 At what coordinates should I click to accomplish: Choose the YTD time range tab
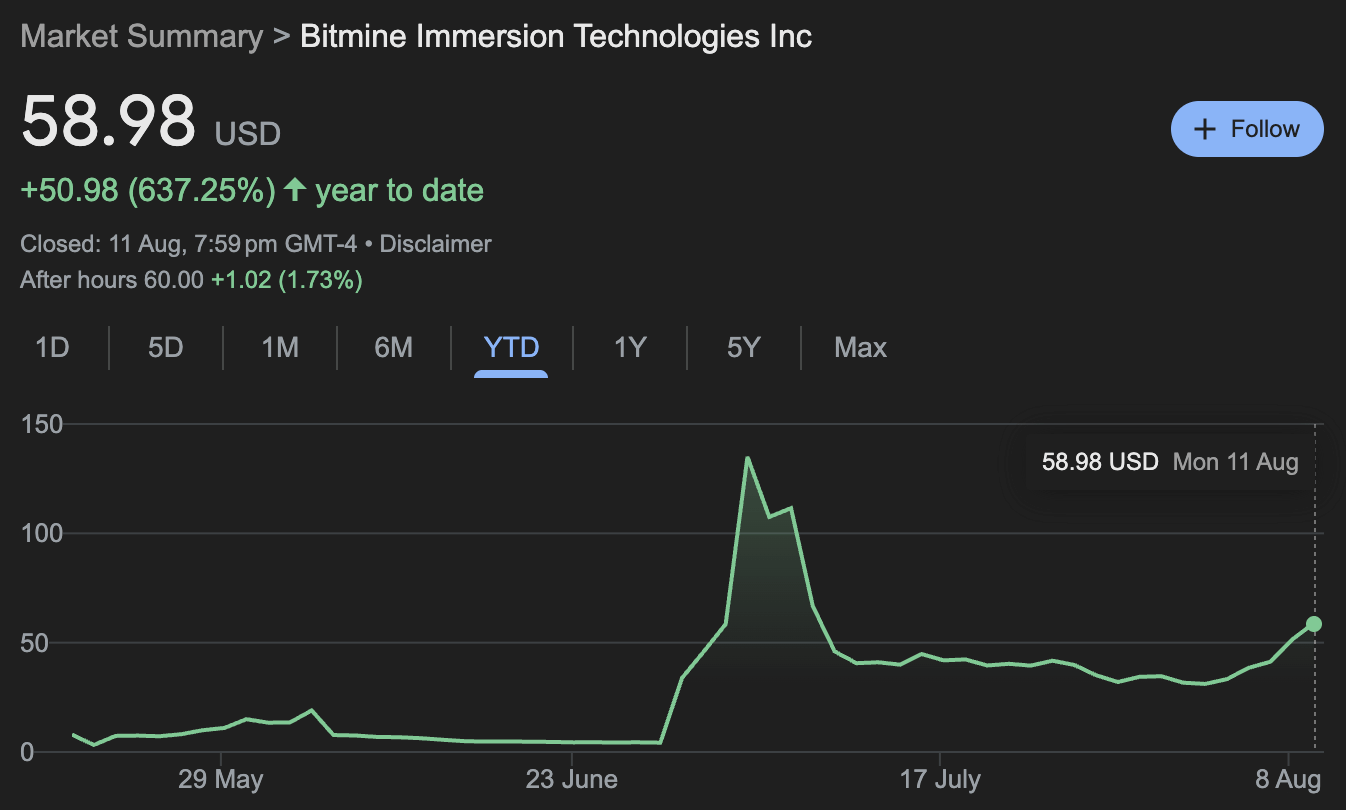pos(511,348)
